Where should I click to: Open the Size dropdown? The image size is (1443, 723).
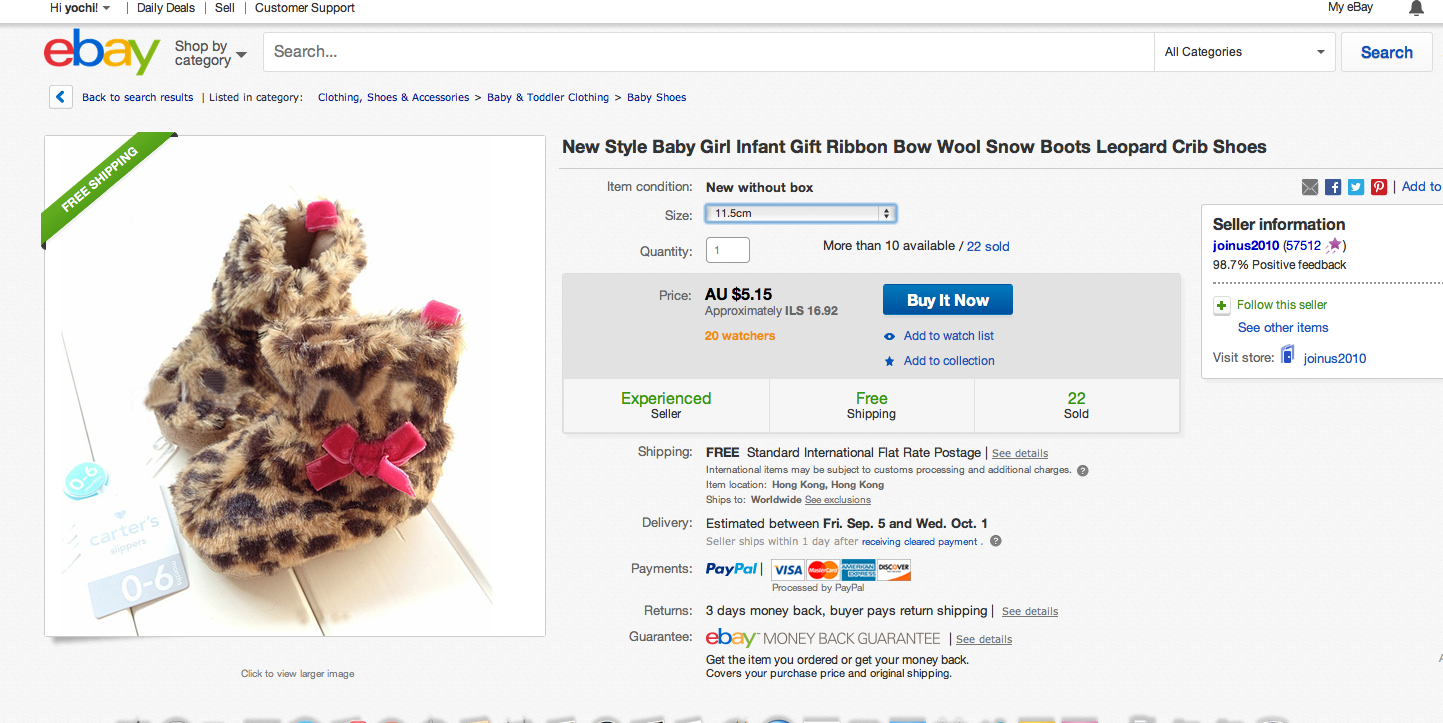click(x=800, y=213)
